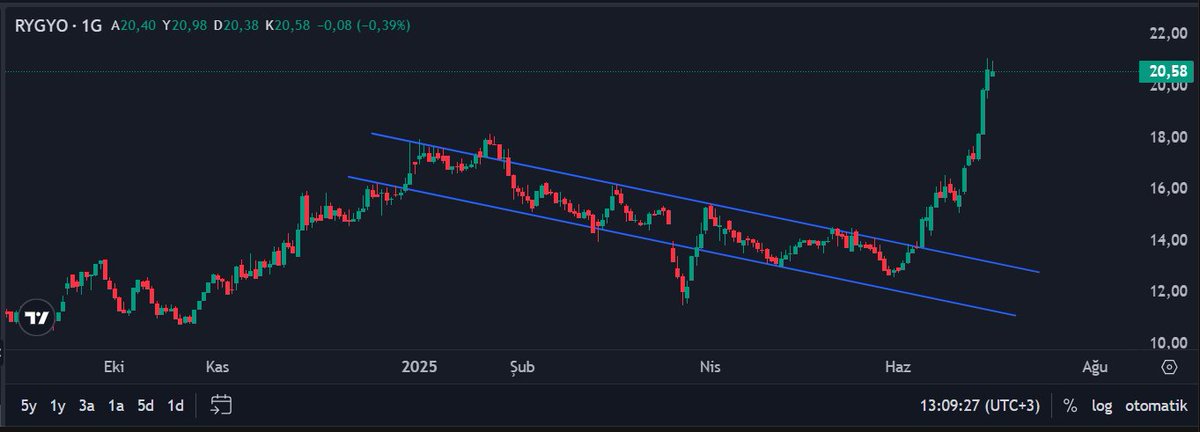Viewport: 1200px width, 432px height.
Task: Click the 22,00 price axis label
Action: click(1167, 34)
